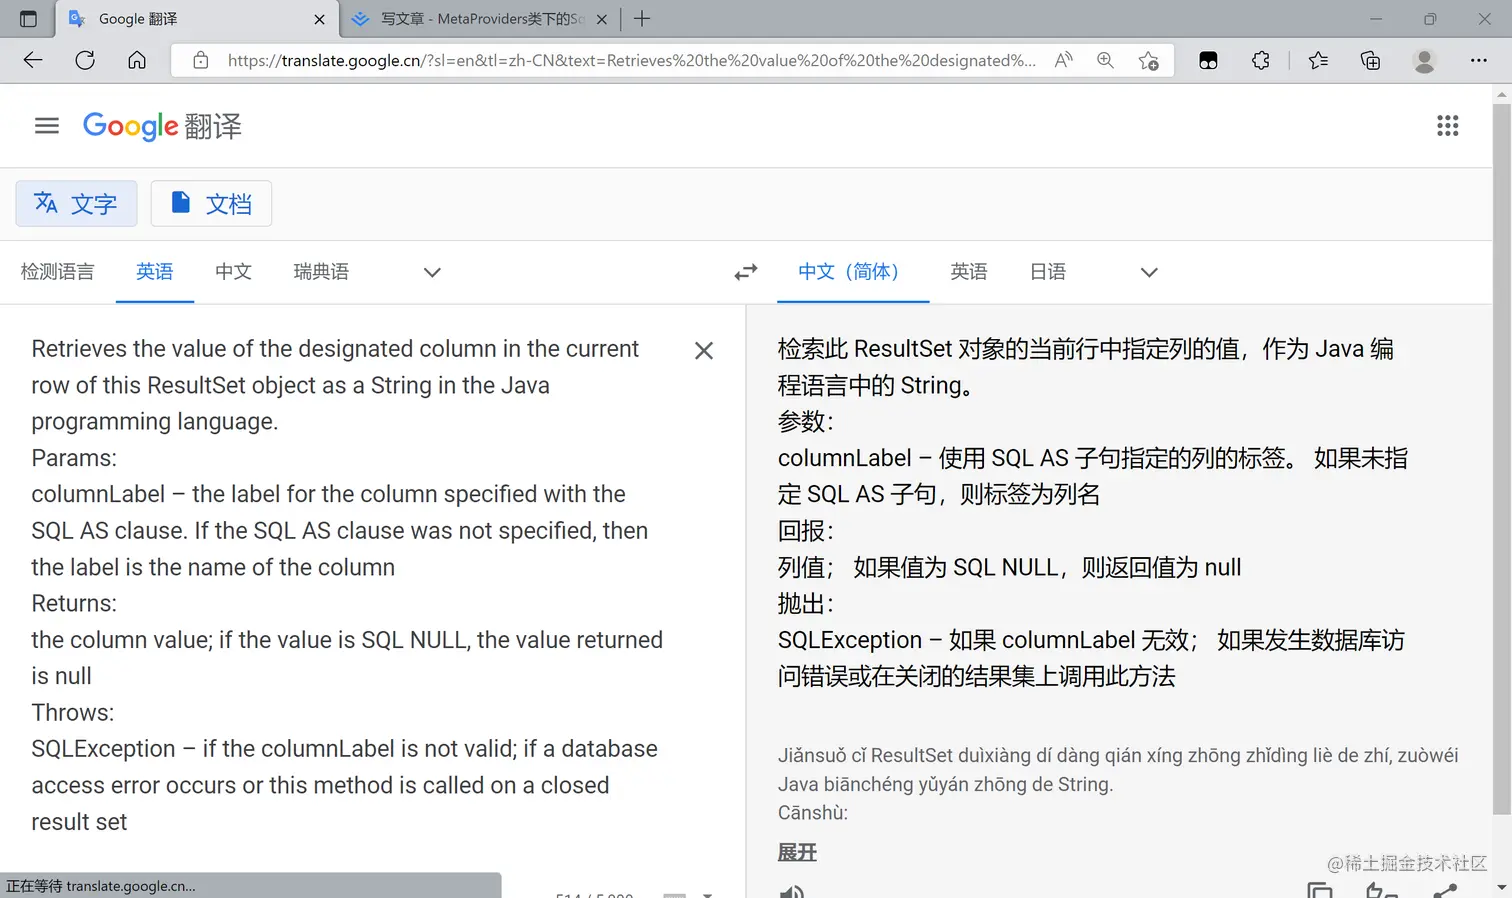Choose 日语 as target language
Image resolution: width=1512 pixels, height=898 pixels.
[x=1048, y=272]
